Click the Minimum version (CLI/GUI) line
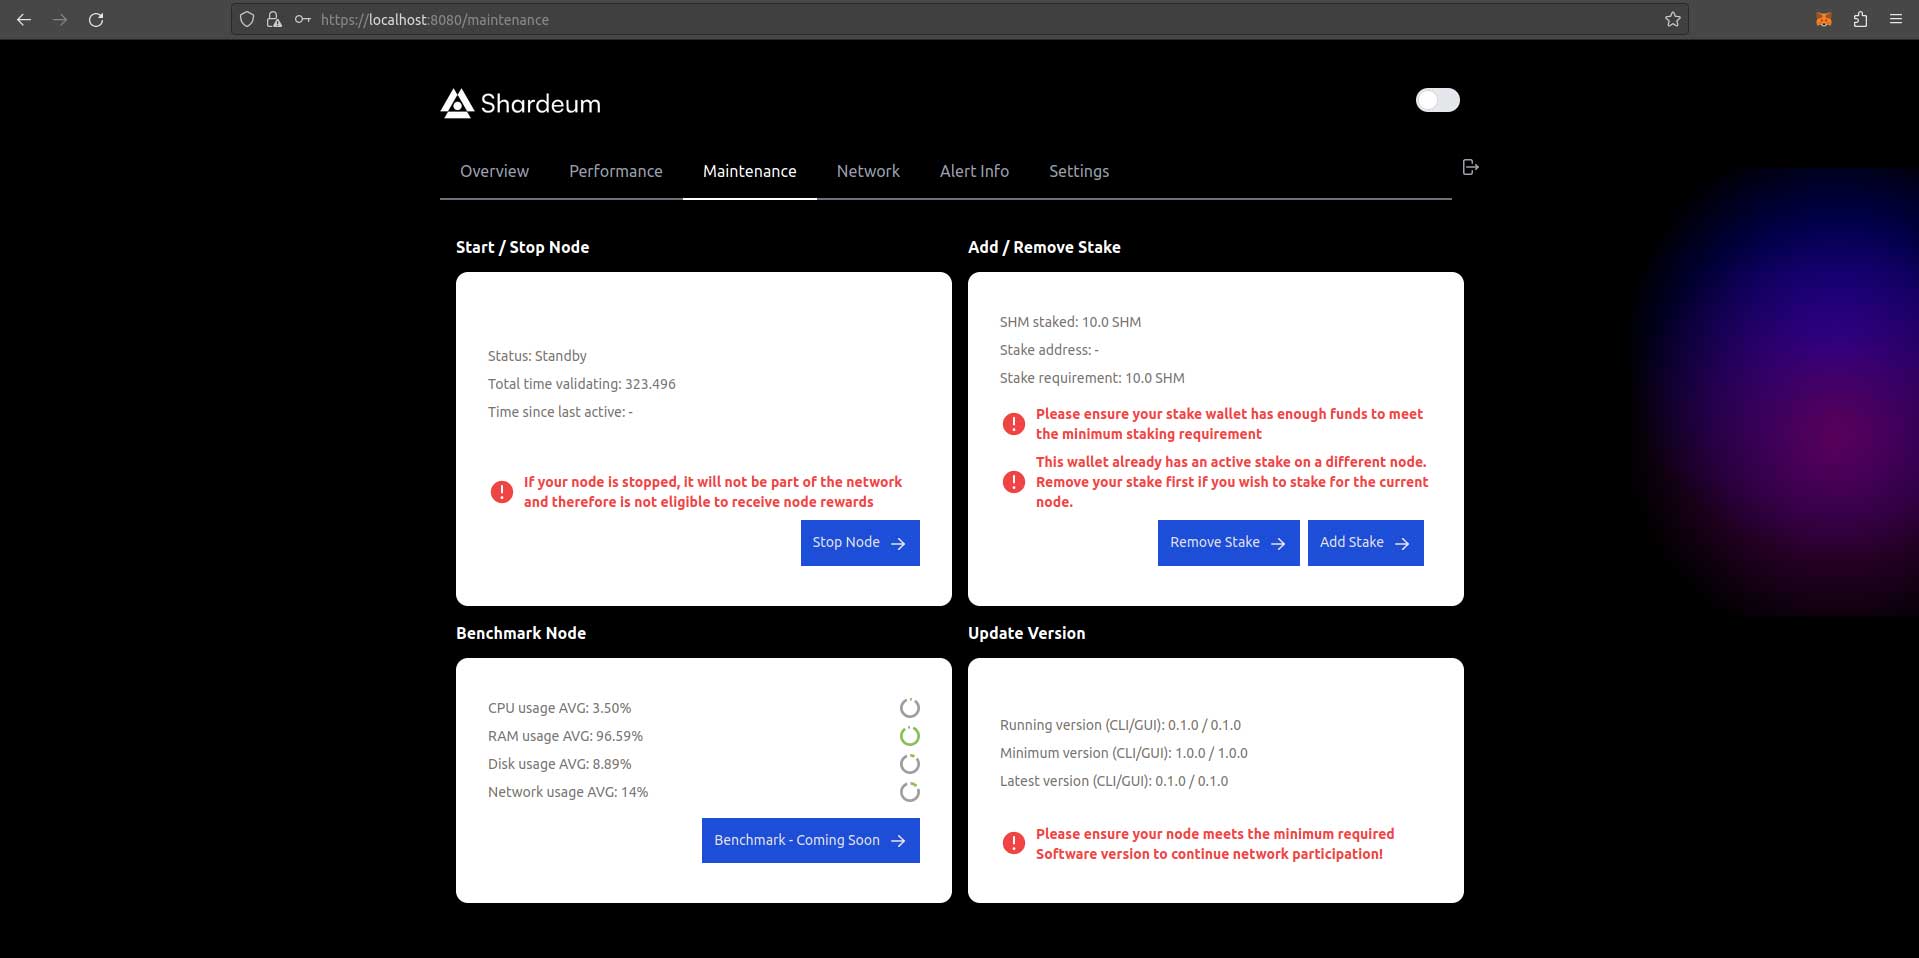1919x958 pixels. [x=1124, y=753]
